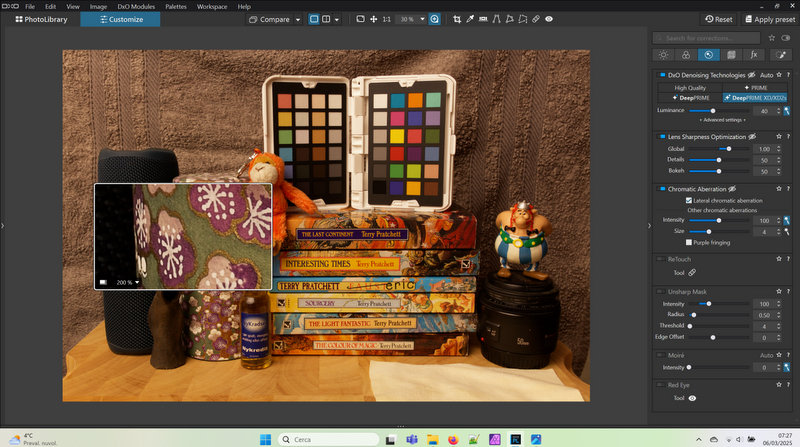Image resolution: width=800 pixels, height=447 pixels.
Task: Open the File menu
Action: click(x=30, y=7)
